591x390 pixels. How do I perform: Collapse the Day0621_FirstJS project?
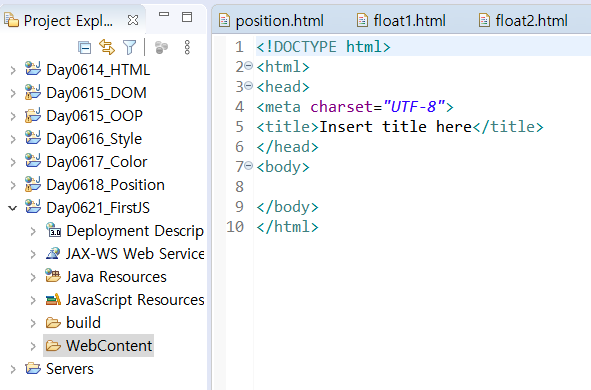[x=13, y=208]
